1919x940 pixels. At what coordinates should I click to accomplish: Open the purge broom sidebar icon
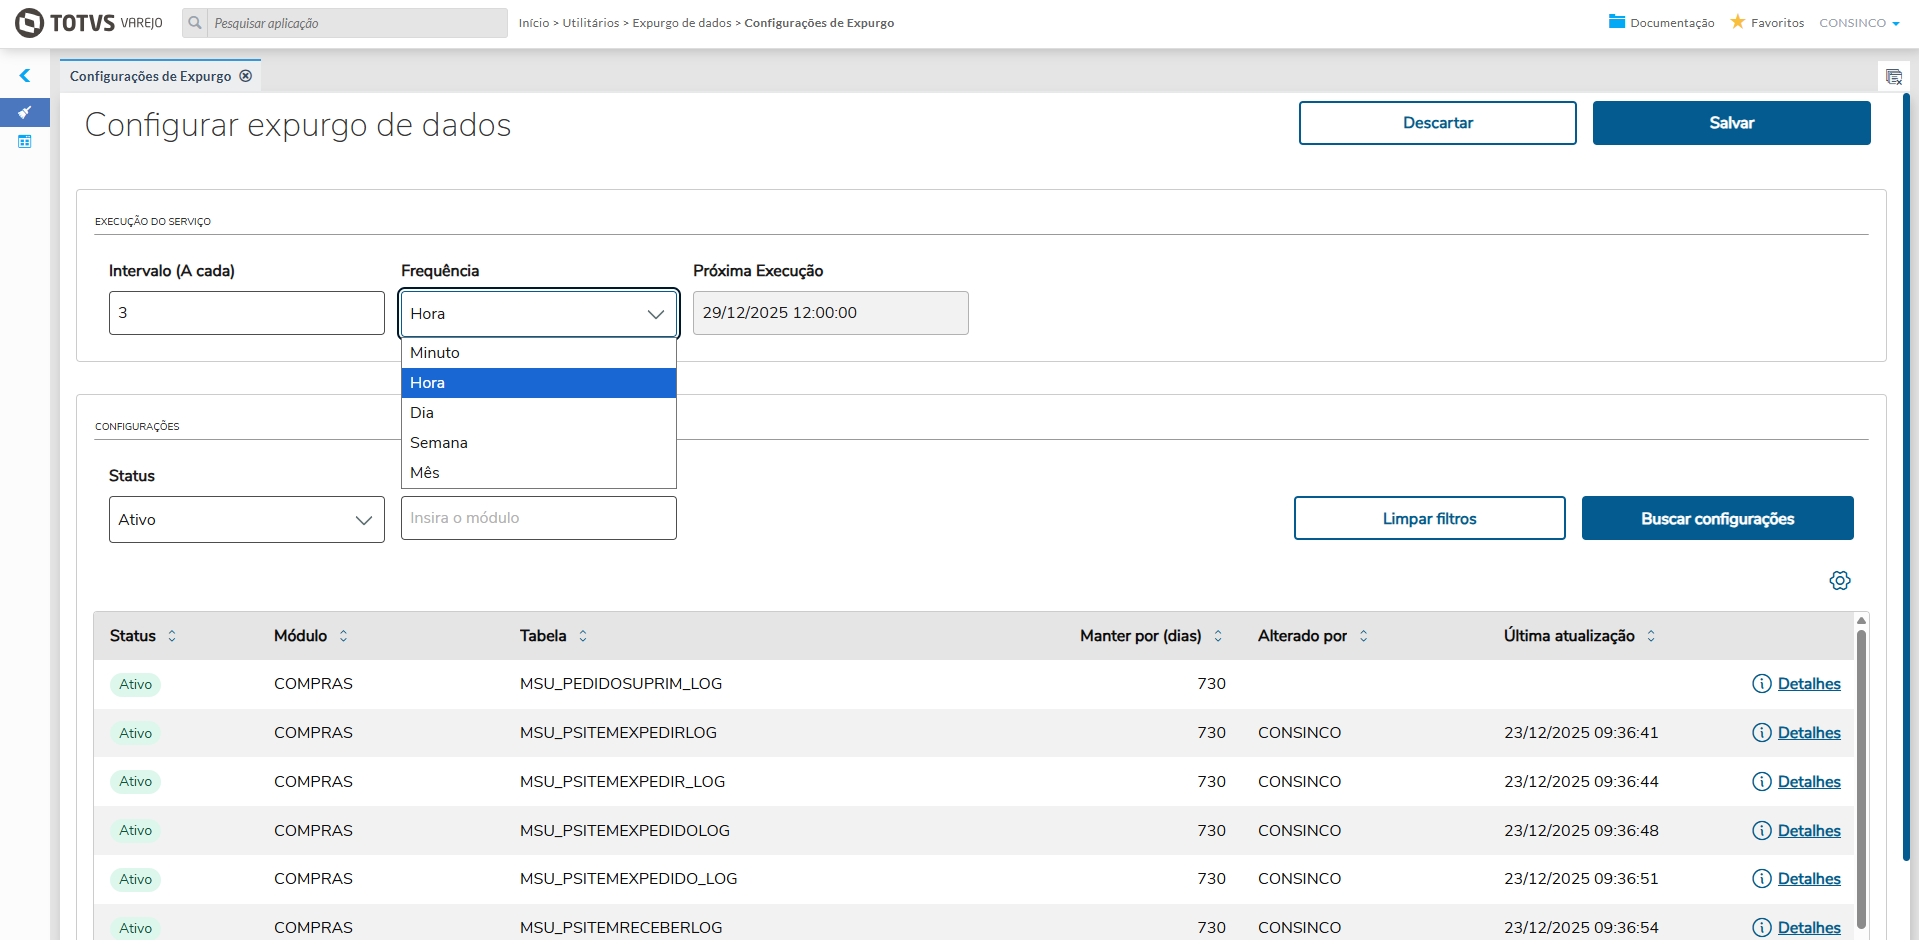coord(25,112)
